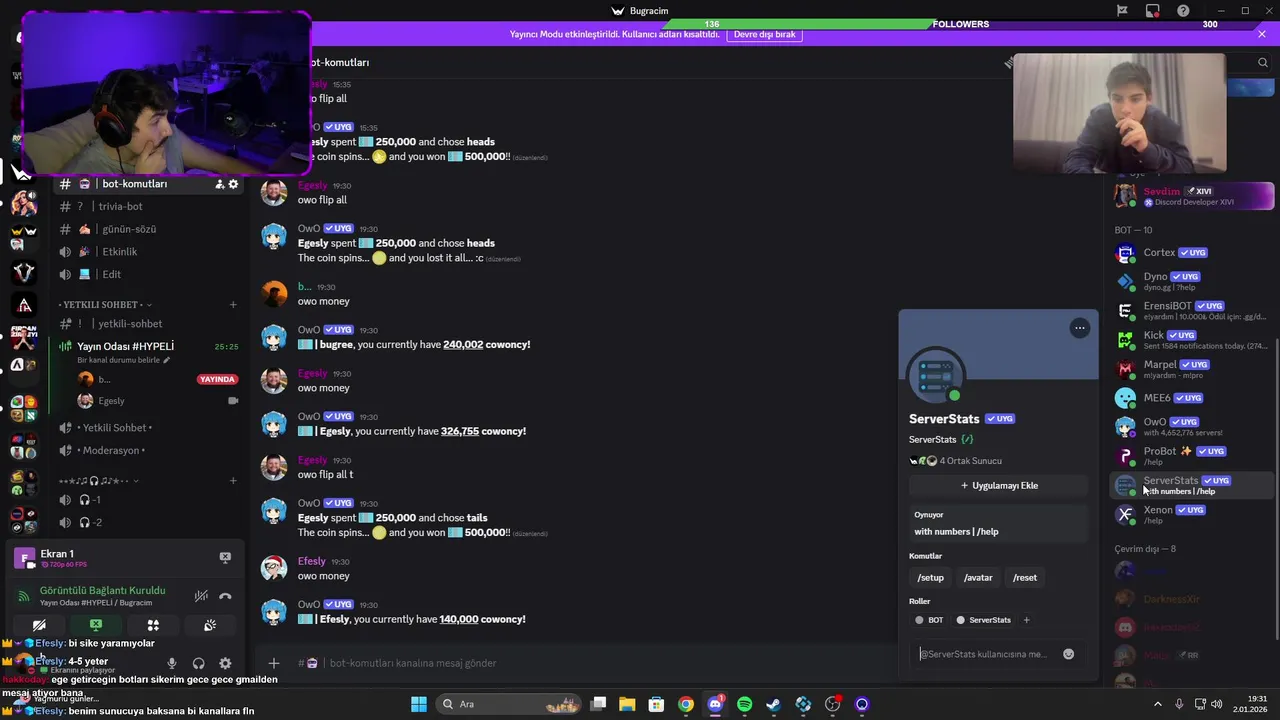The height and width of the screenshot is (720, 1280).
Task: Click Uygulamayı Ekle button
Action: coord(999,486)
